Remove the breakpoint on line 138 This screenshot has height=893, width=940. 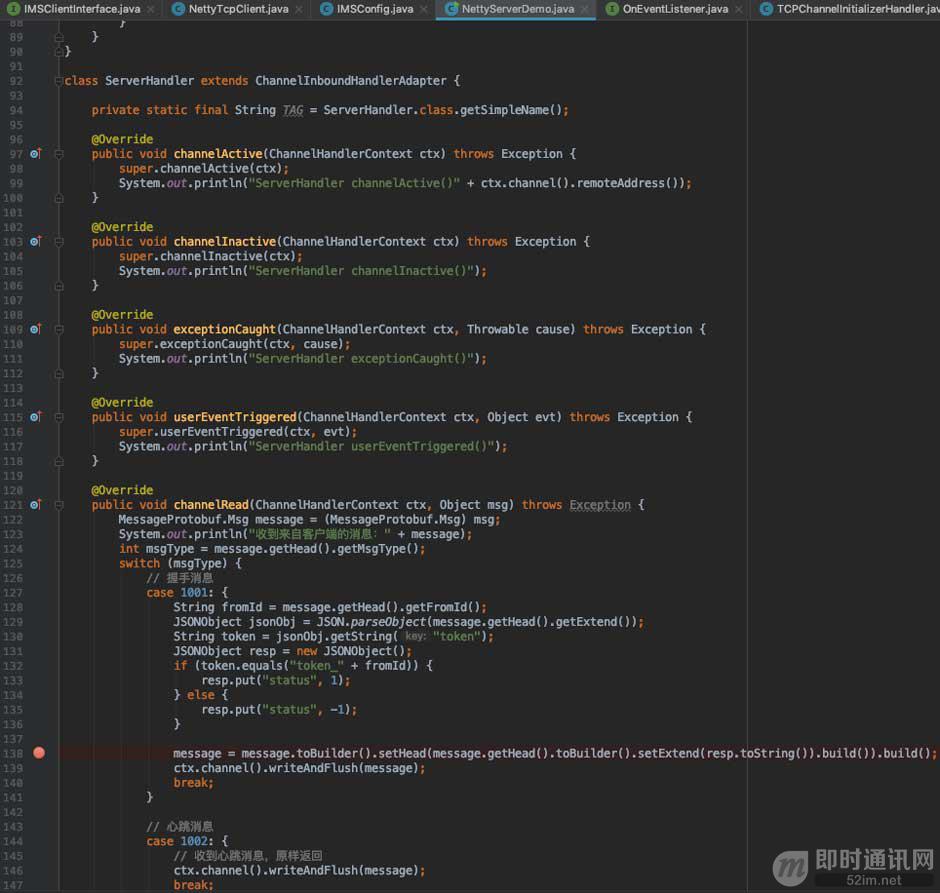pos(39,753)
